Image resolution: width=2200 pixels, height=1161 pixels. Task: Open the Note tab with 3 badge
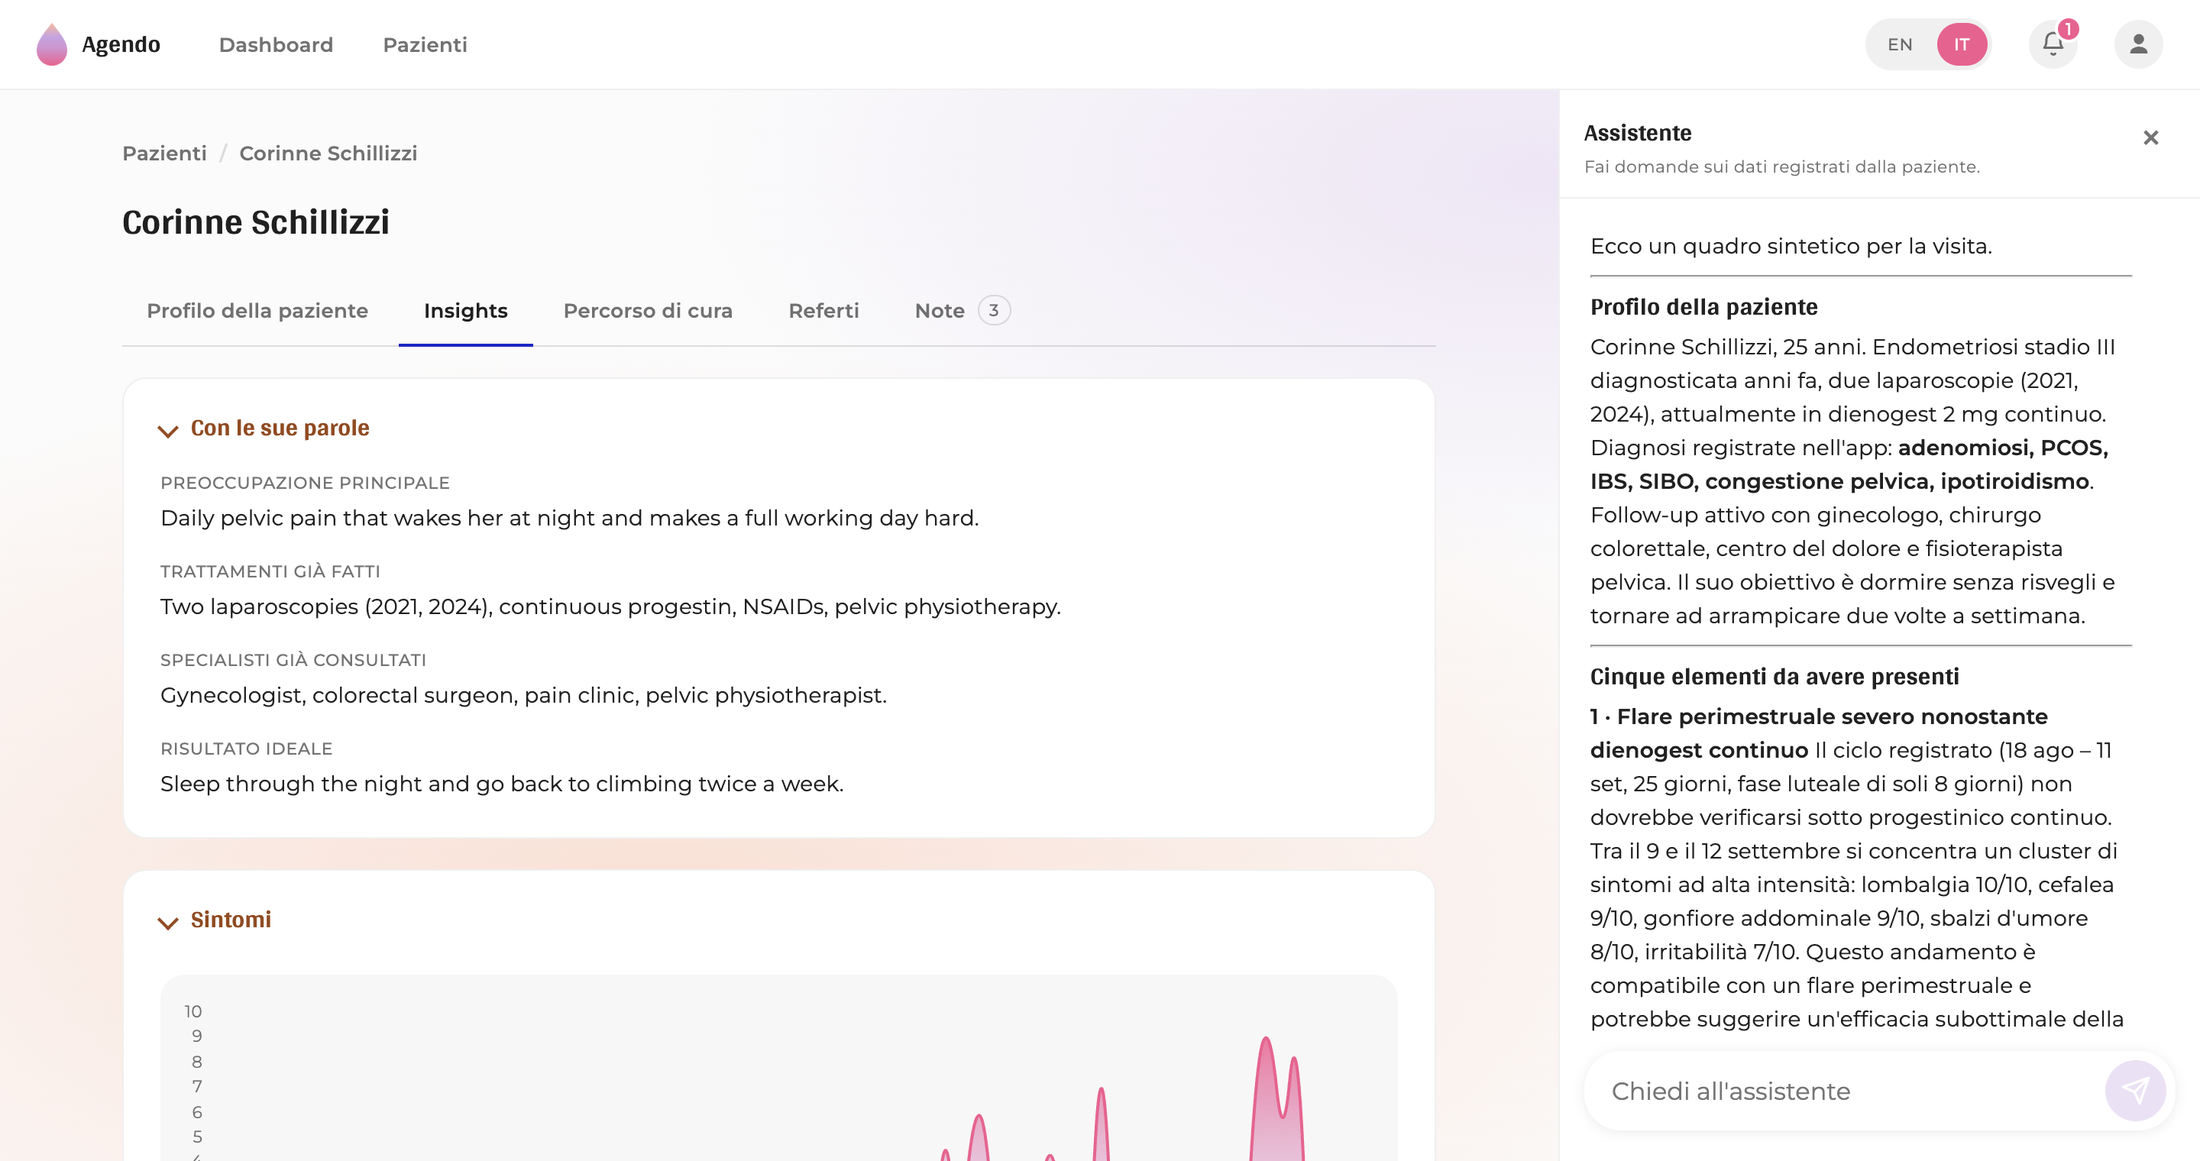click(x=962, y=311)
